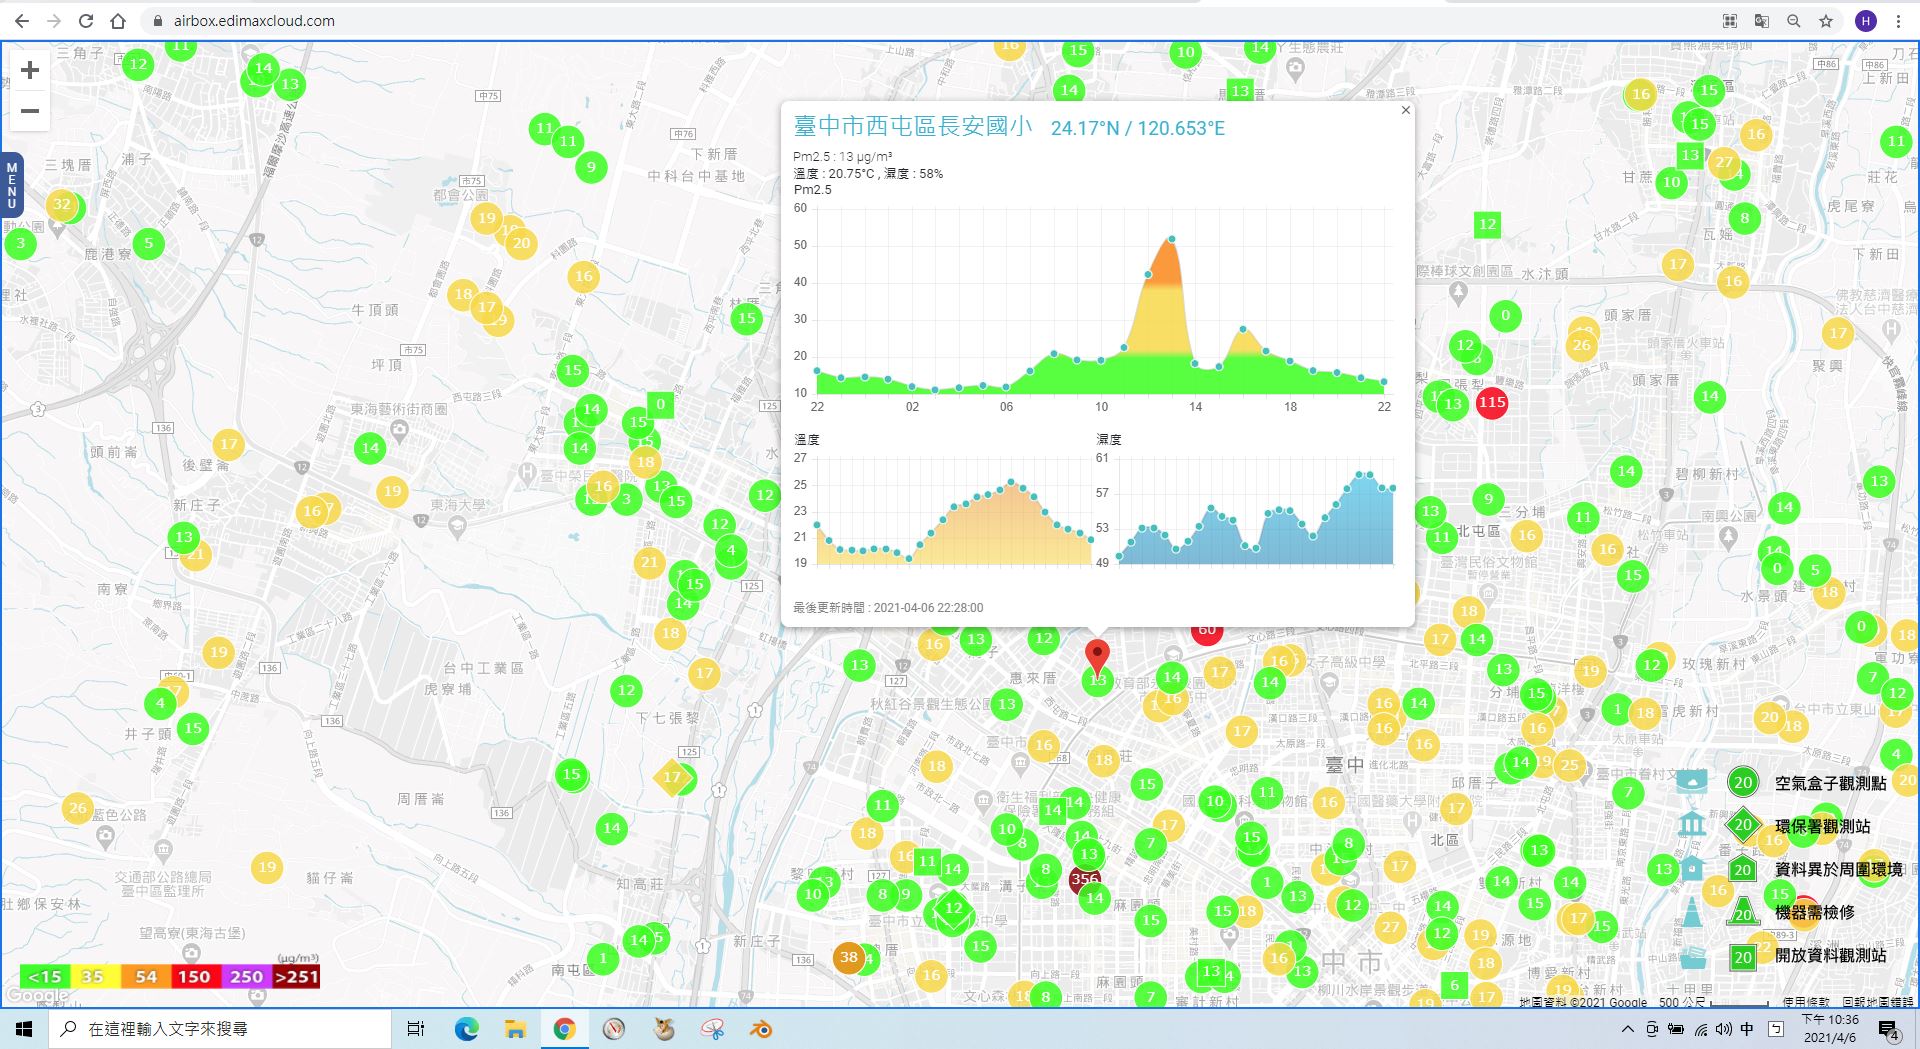Click the purple 250 color scale swatch
This screenshot has width=1920, height=1049.
(246, 976)
